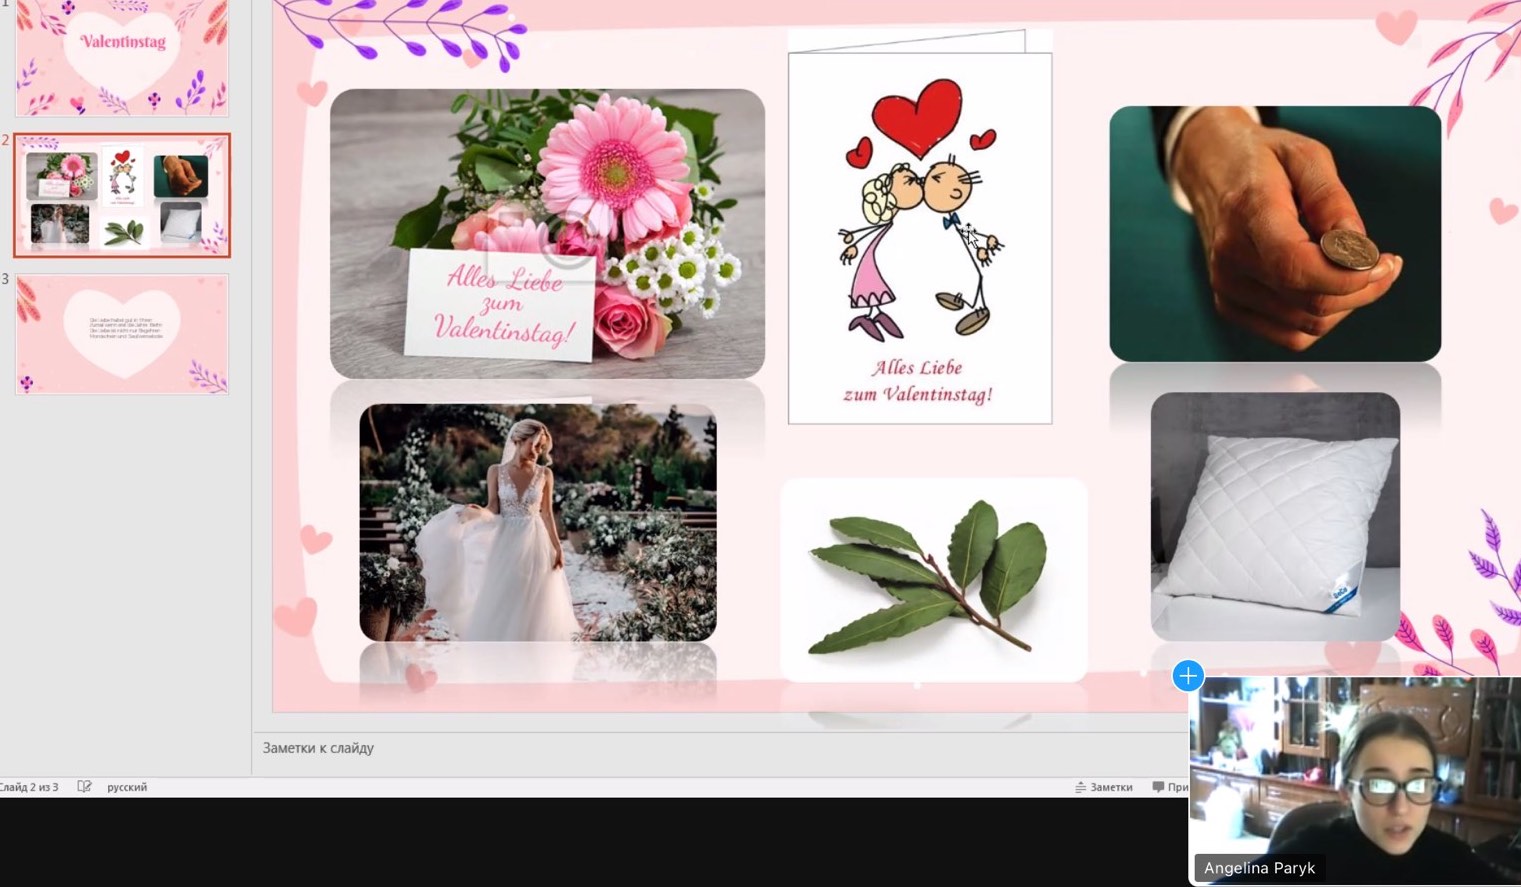
Task: Click the Angelina Paryk name label
Action: click(1259, 868)
